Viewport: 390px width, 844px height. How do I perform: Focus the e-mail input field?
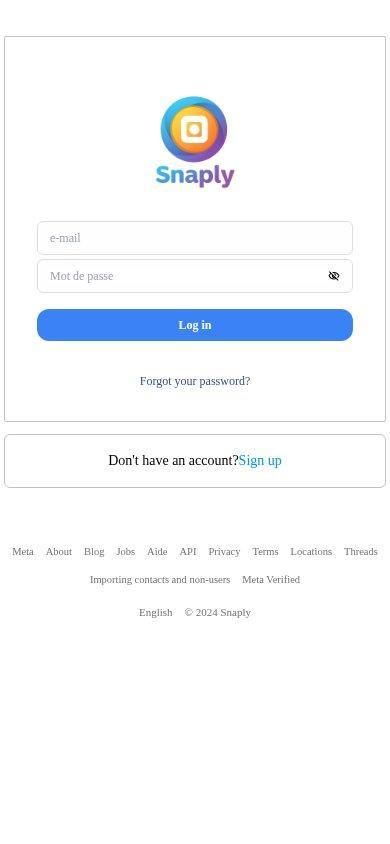195,238
